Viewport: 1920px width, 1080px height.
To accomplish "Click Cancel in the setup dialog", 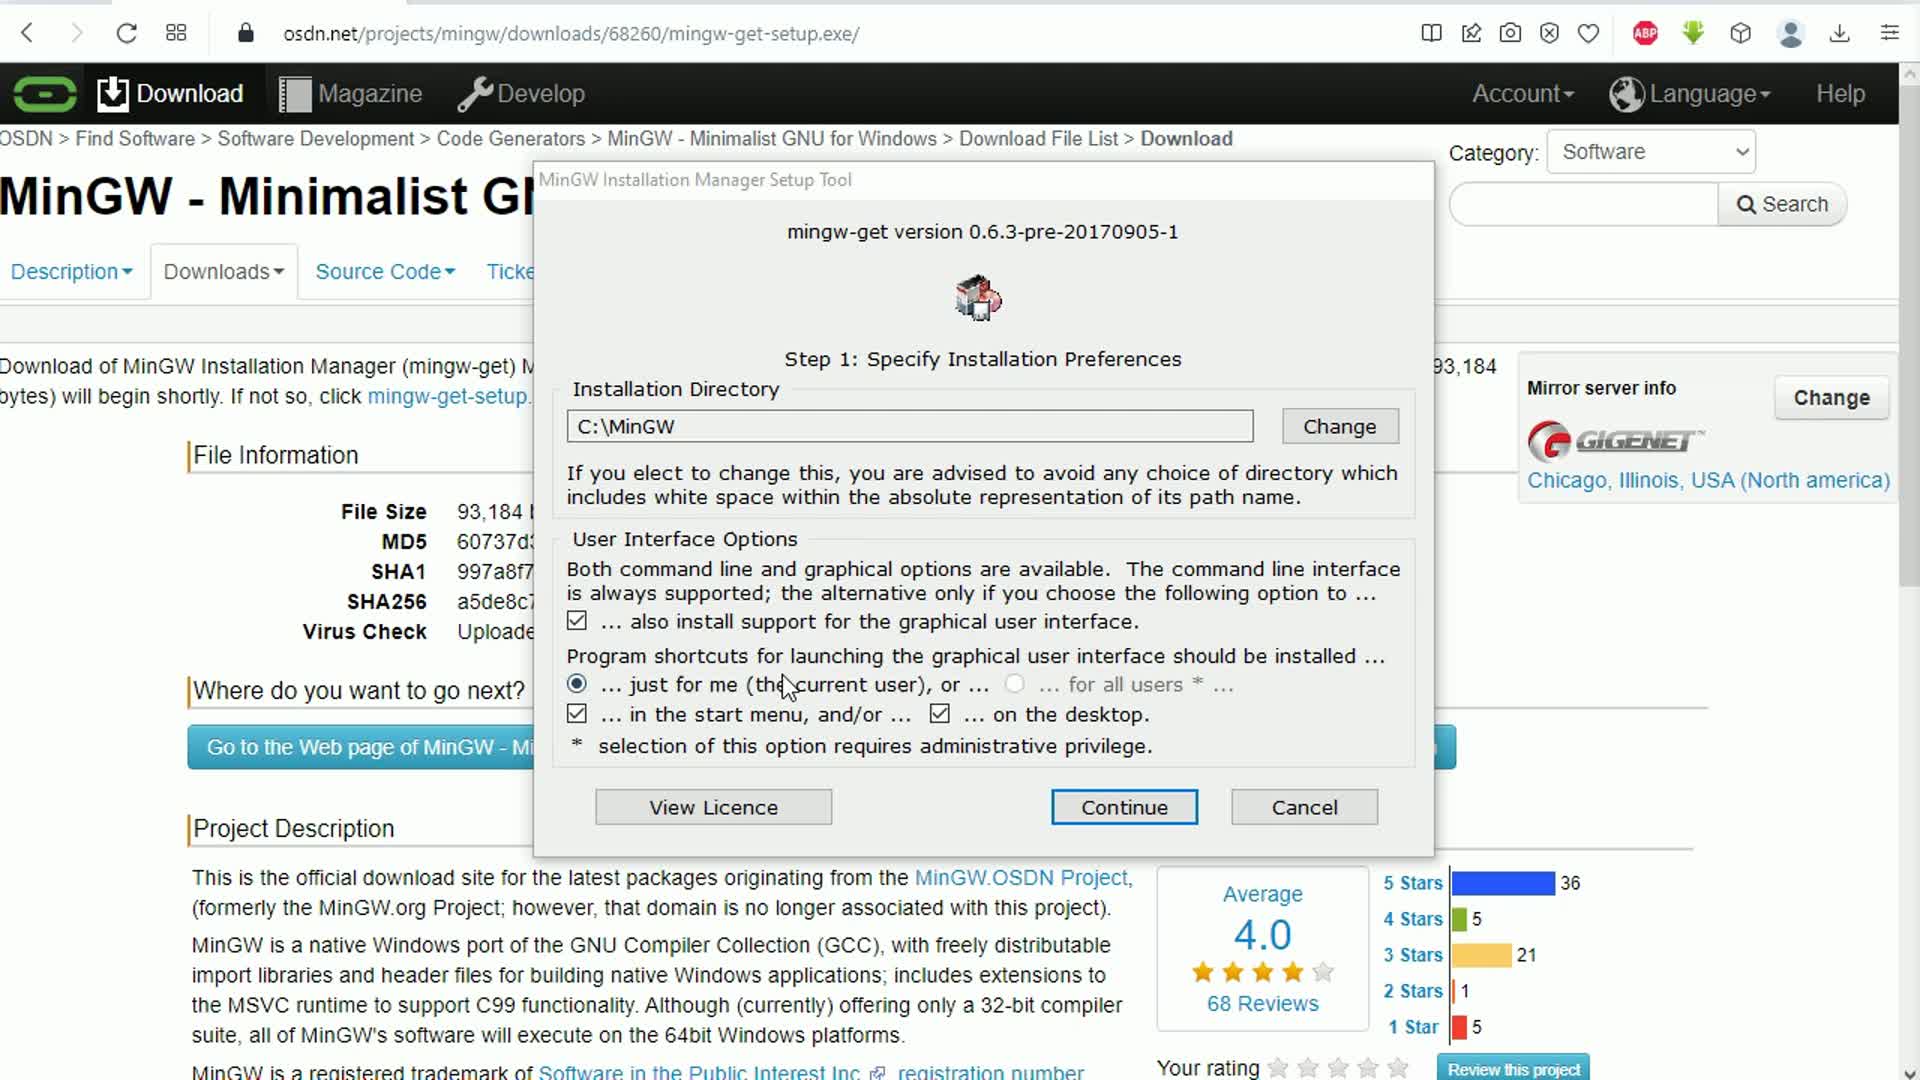I will 1304,807.
